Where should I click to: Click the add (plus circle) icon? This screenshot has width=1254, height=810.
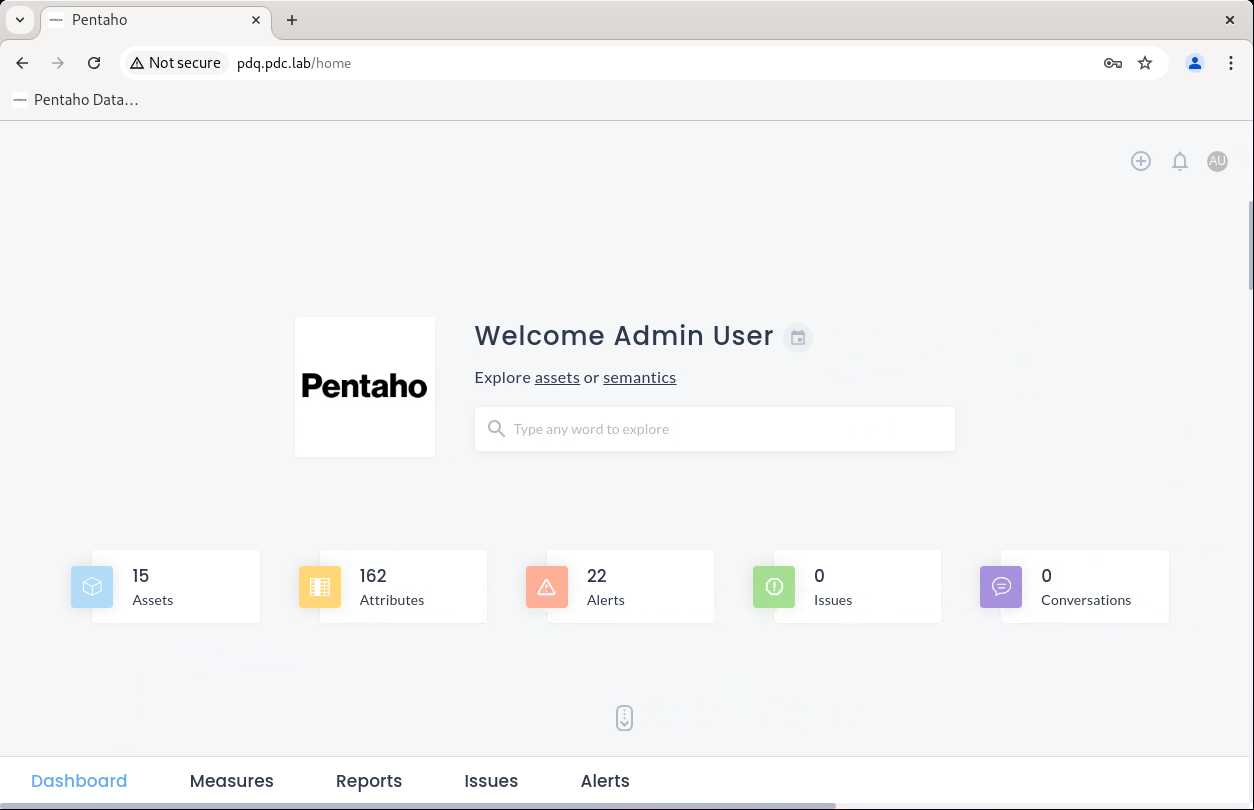[x=1141, y=161]
